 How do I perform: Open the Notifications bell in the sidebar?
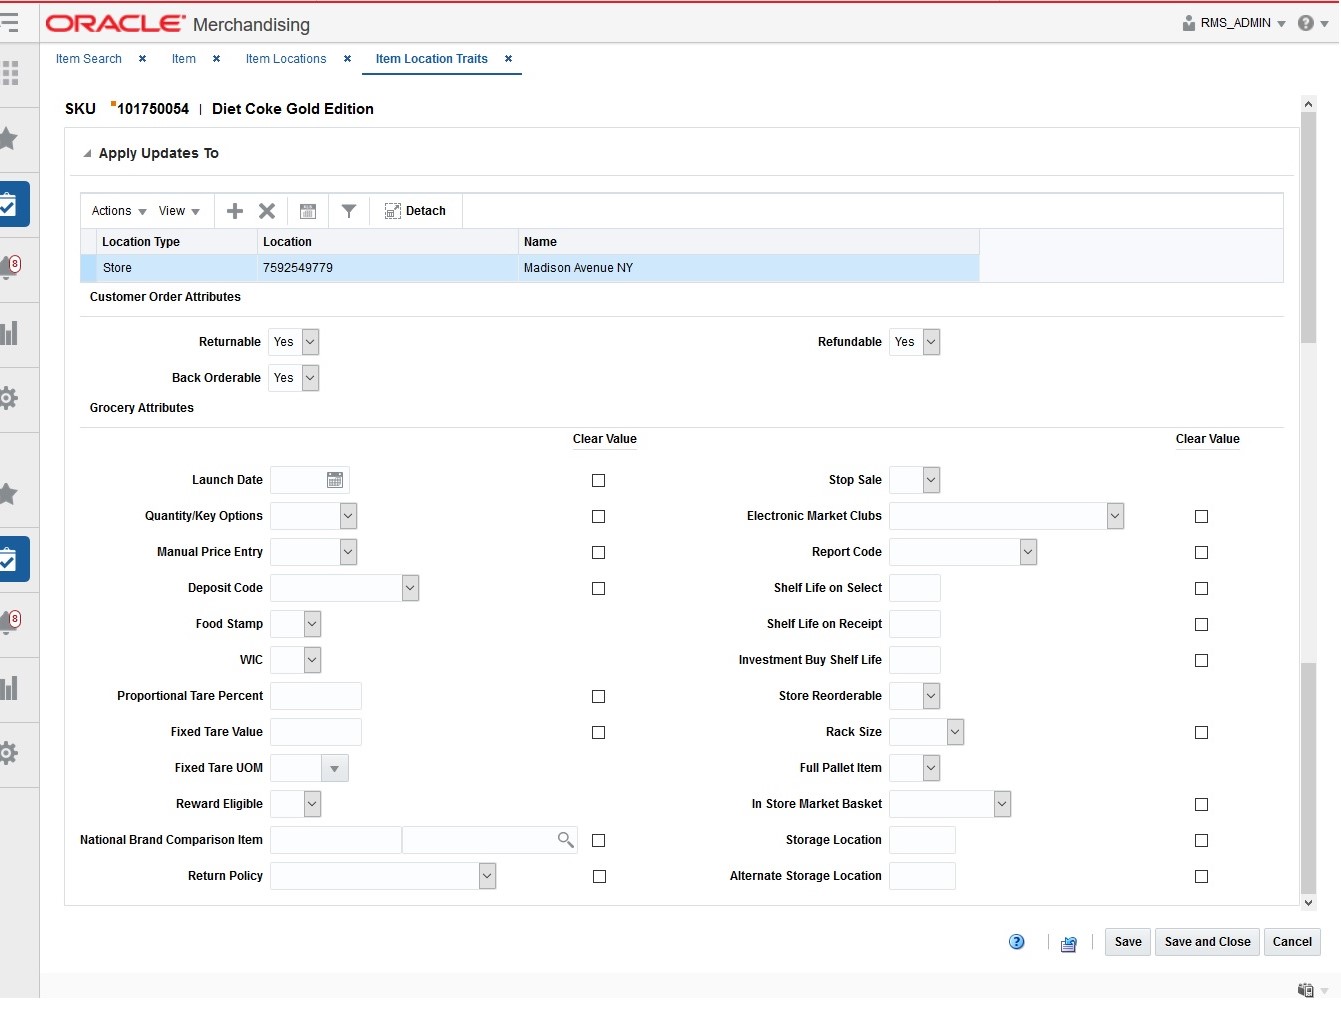pyautogui.click(x=13, y=263)
